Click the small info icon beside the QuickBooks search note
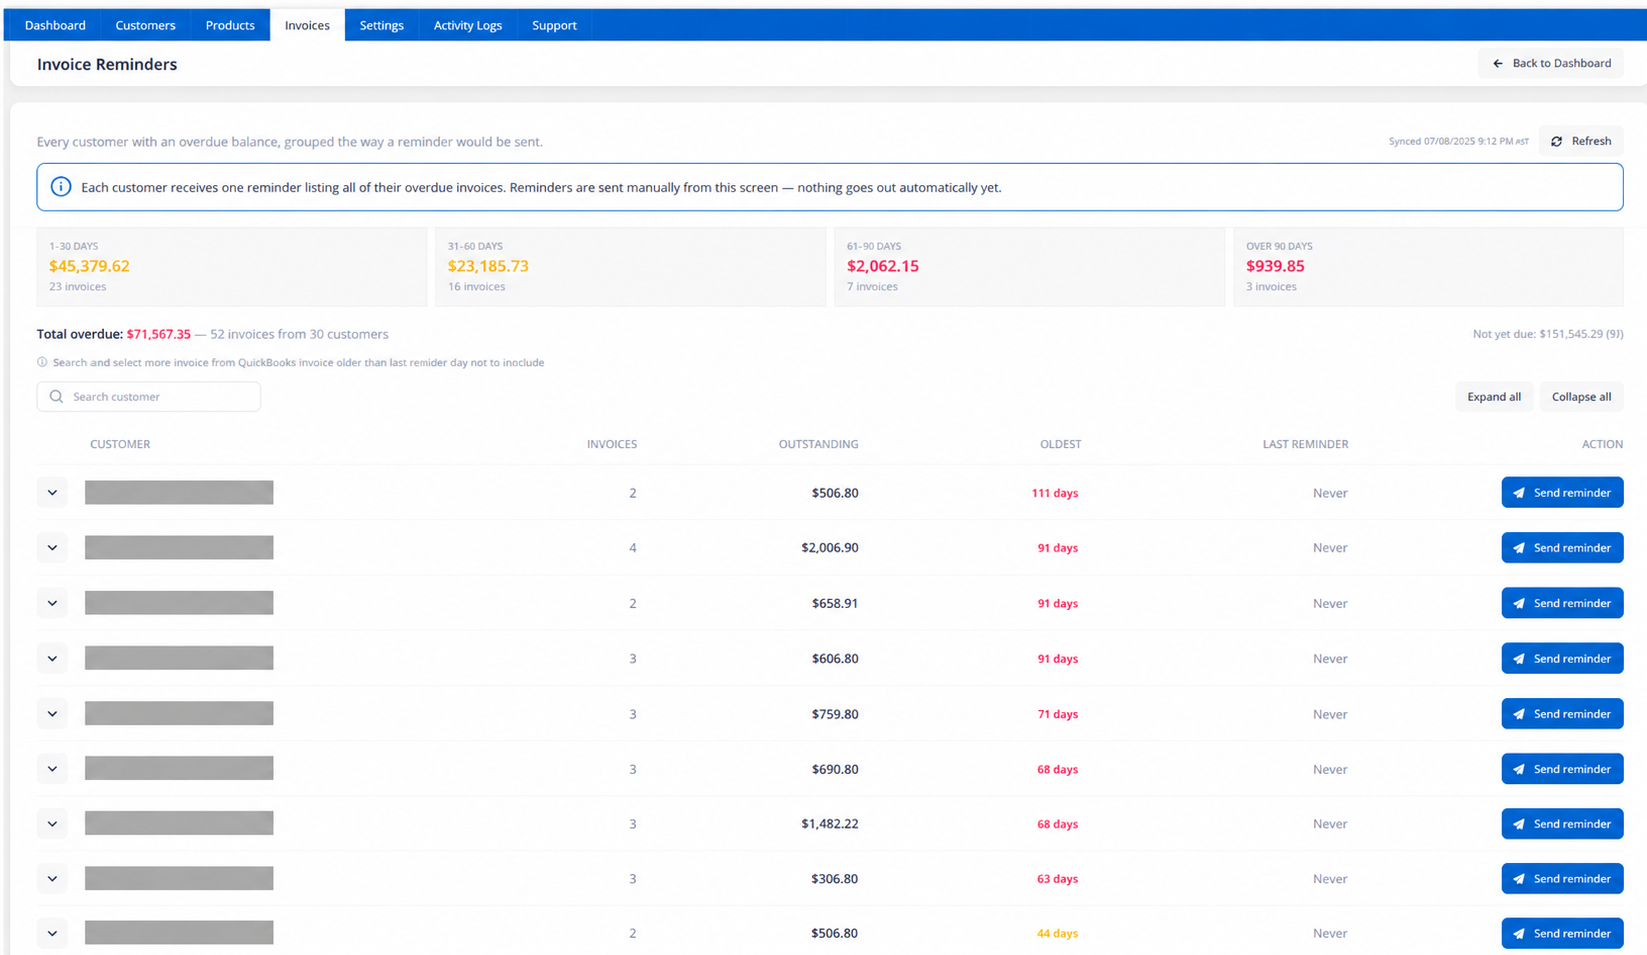This screenshot has height=955, width=1647. pyautogui.click(x=42, y=363)
